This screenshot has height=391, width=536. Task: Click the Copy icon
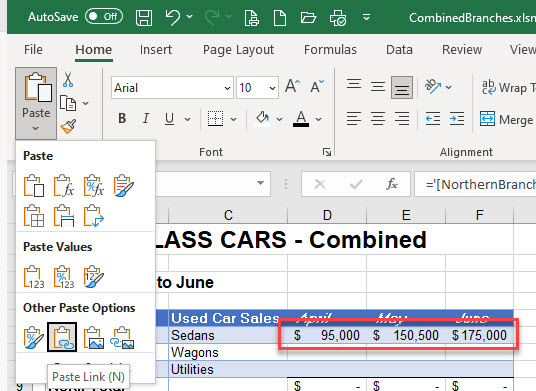point(68,103)
